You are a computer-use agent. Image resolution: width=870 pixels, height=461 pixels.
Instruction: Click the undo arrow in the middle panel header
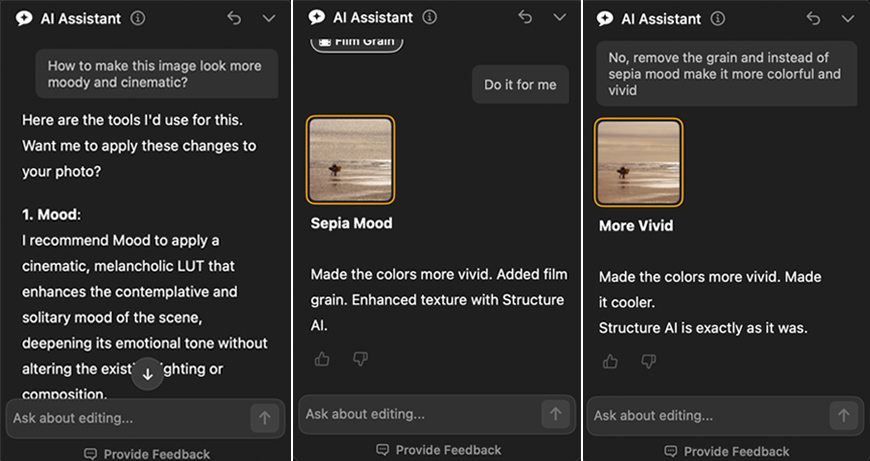point(525,17)
